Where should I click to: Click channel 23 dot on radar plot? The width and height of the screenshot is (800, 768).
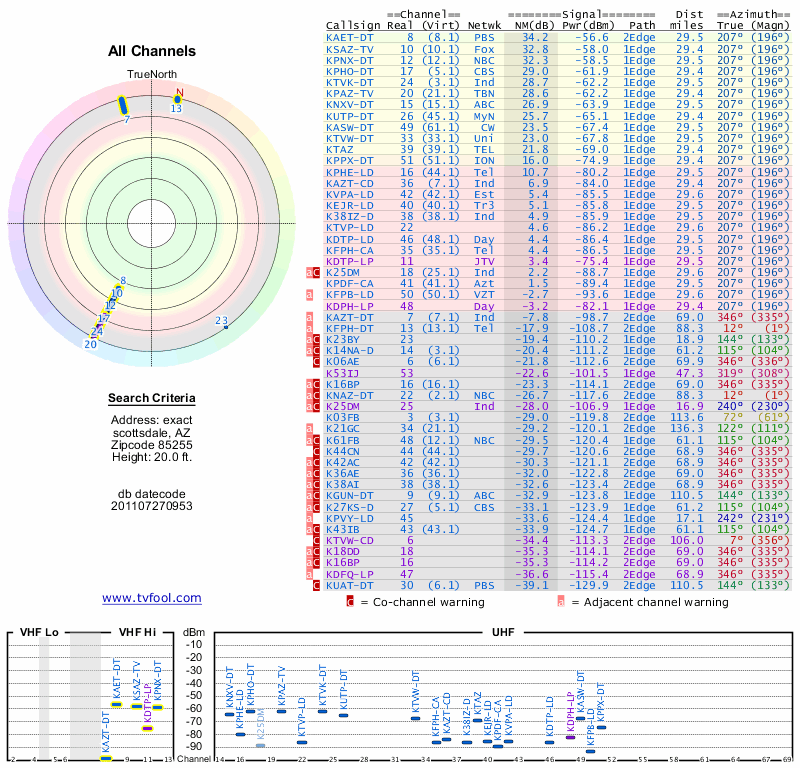[226, 327]
